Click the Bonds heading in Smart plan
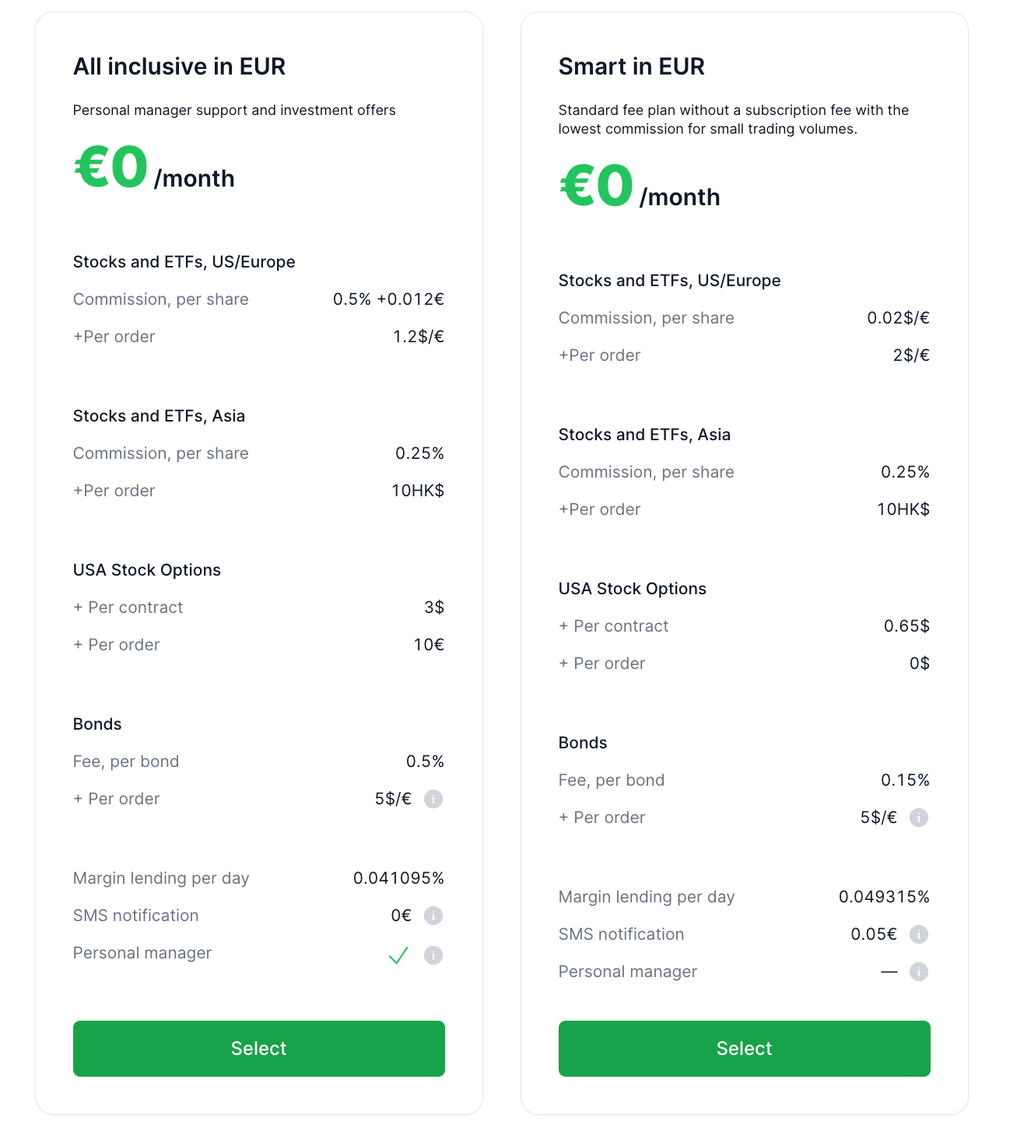Screen dimensions: 1024x1131 (583, 743)
